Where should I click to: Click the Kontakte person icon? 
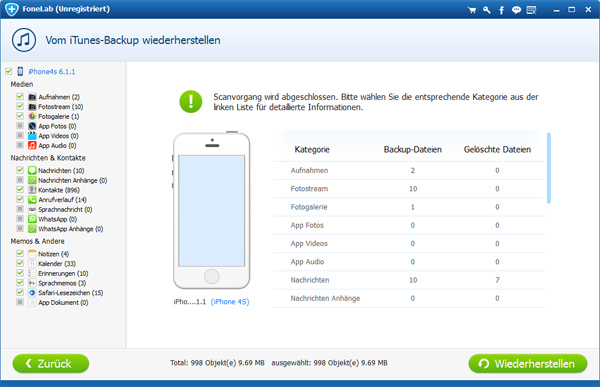click(x=32, y=189)
